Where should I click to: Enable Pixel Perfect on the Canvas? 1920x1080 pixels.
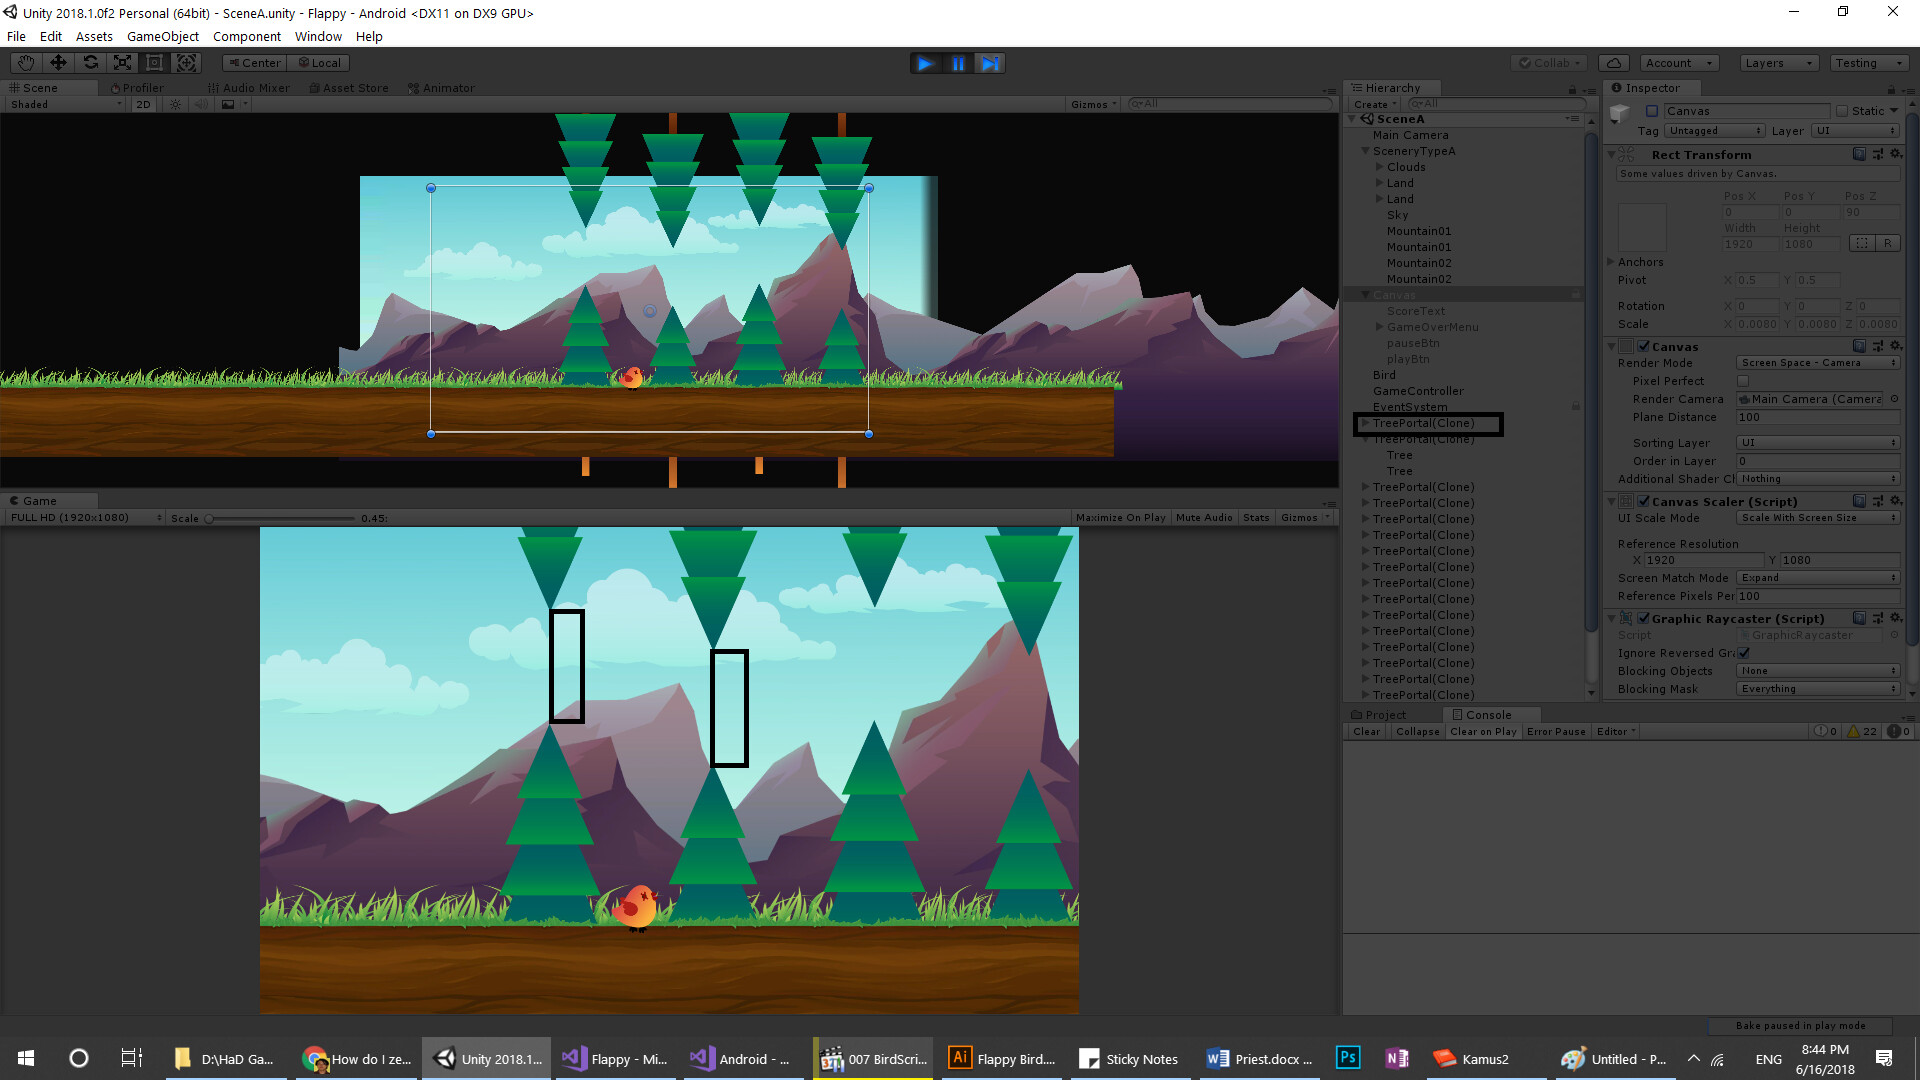click(x=1744, y=381)
